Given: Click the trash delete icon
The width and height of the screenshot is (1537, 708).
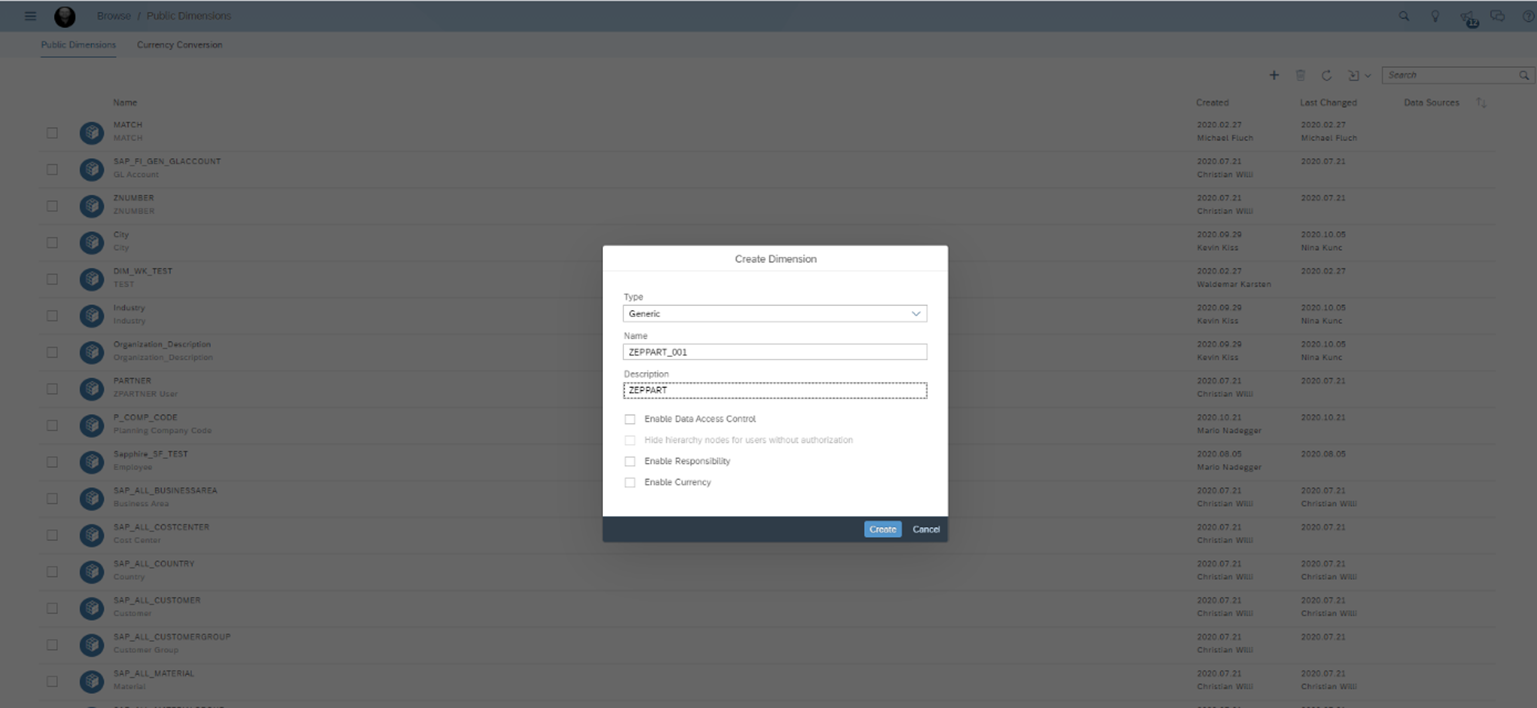Looking at the screenshot, I should pyautogui.click(x=1300, y=75).
